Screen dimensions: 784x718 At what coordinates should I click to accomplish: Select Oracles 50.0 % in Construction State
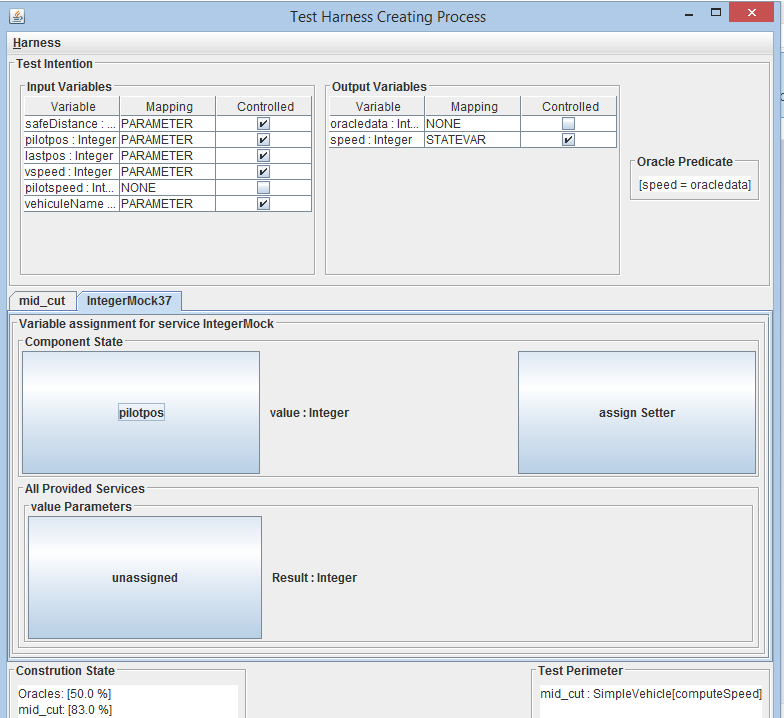(64, 694)
